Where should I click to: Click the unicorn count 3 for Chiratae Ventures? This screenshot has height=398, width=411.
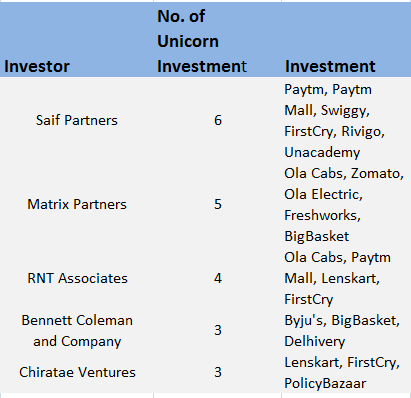tap(217, 372)
